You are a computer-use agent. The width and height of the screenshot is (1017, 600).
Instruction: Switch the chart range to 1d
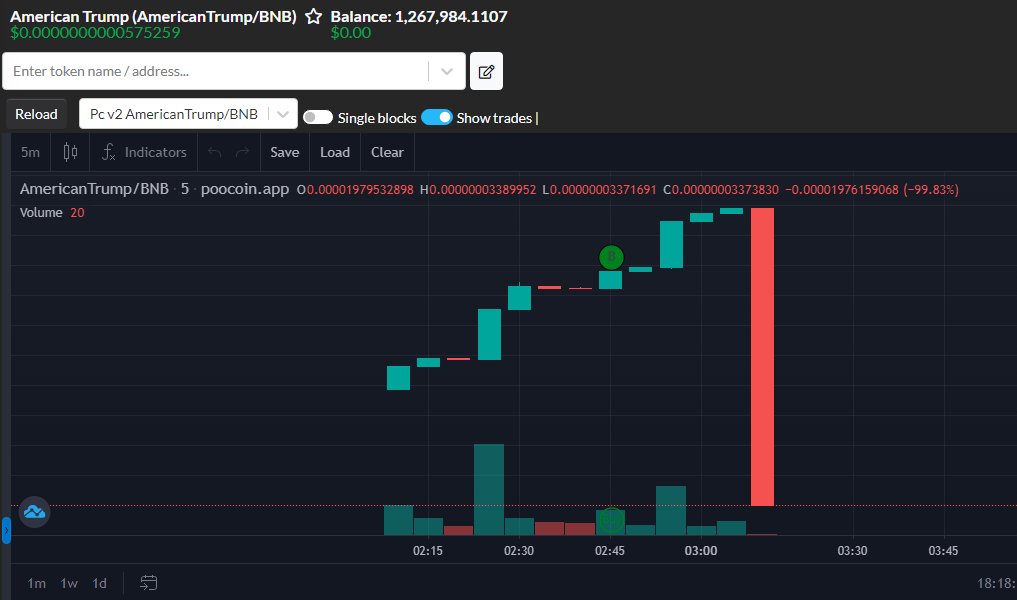tap(99, 582)
